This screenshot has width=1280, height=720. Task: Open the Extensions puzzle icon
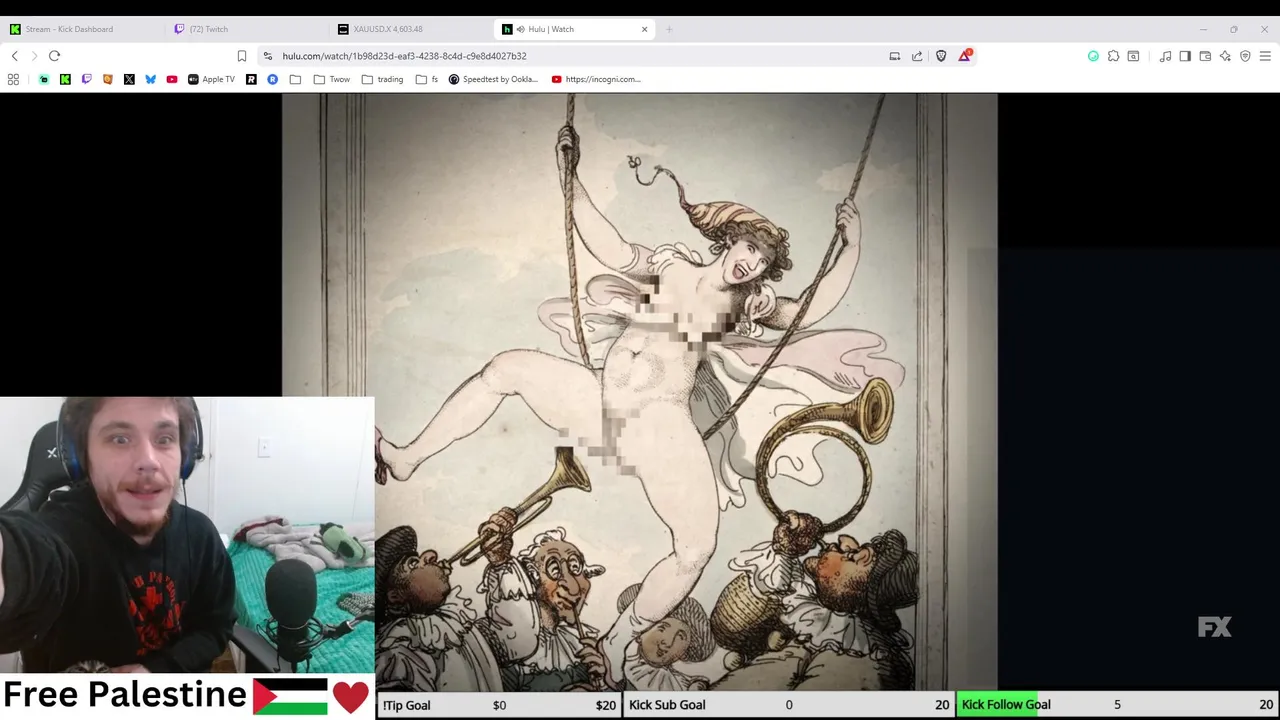tap(1113, 56)
